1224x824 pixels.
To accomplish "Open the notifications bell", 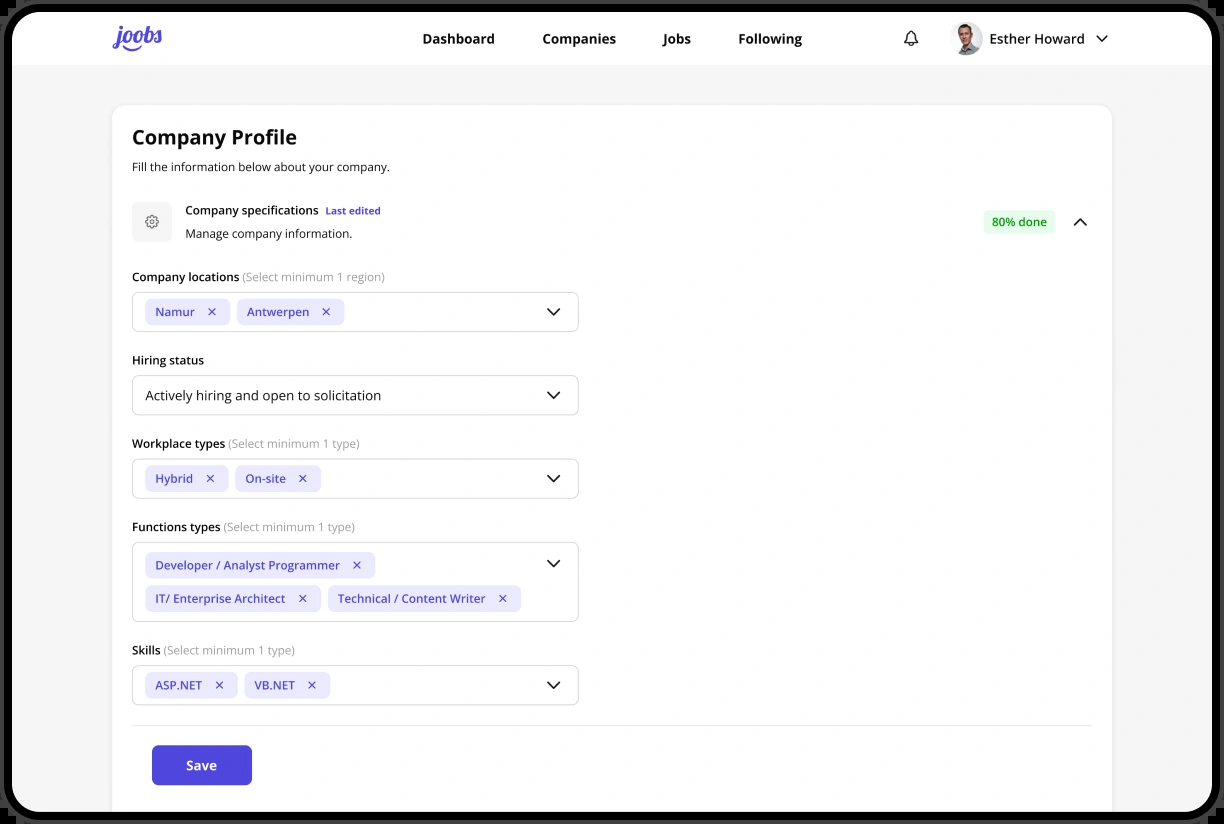I will [x=911, y=39].
